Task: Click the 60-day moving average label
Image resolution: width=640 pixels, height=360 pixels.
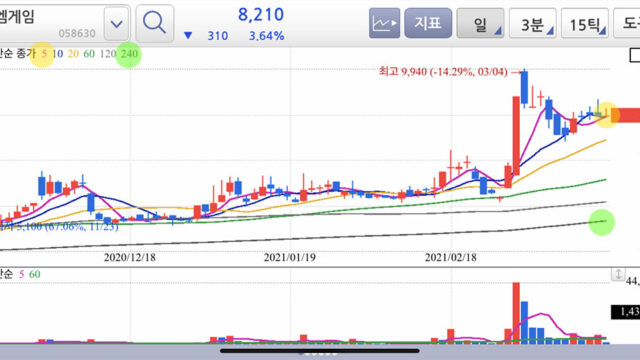Action: pos(89,54)
